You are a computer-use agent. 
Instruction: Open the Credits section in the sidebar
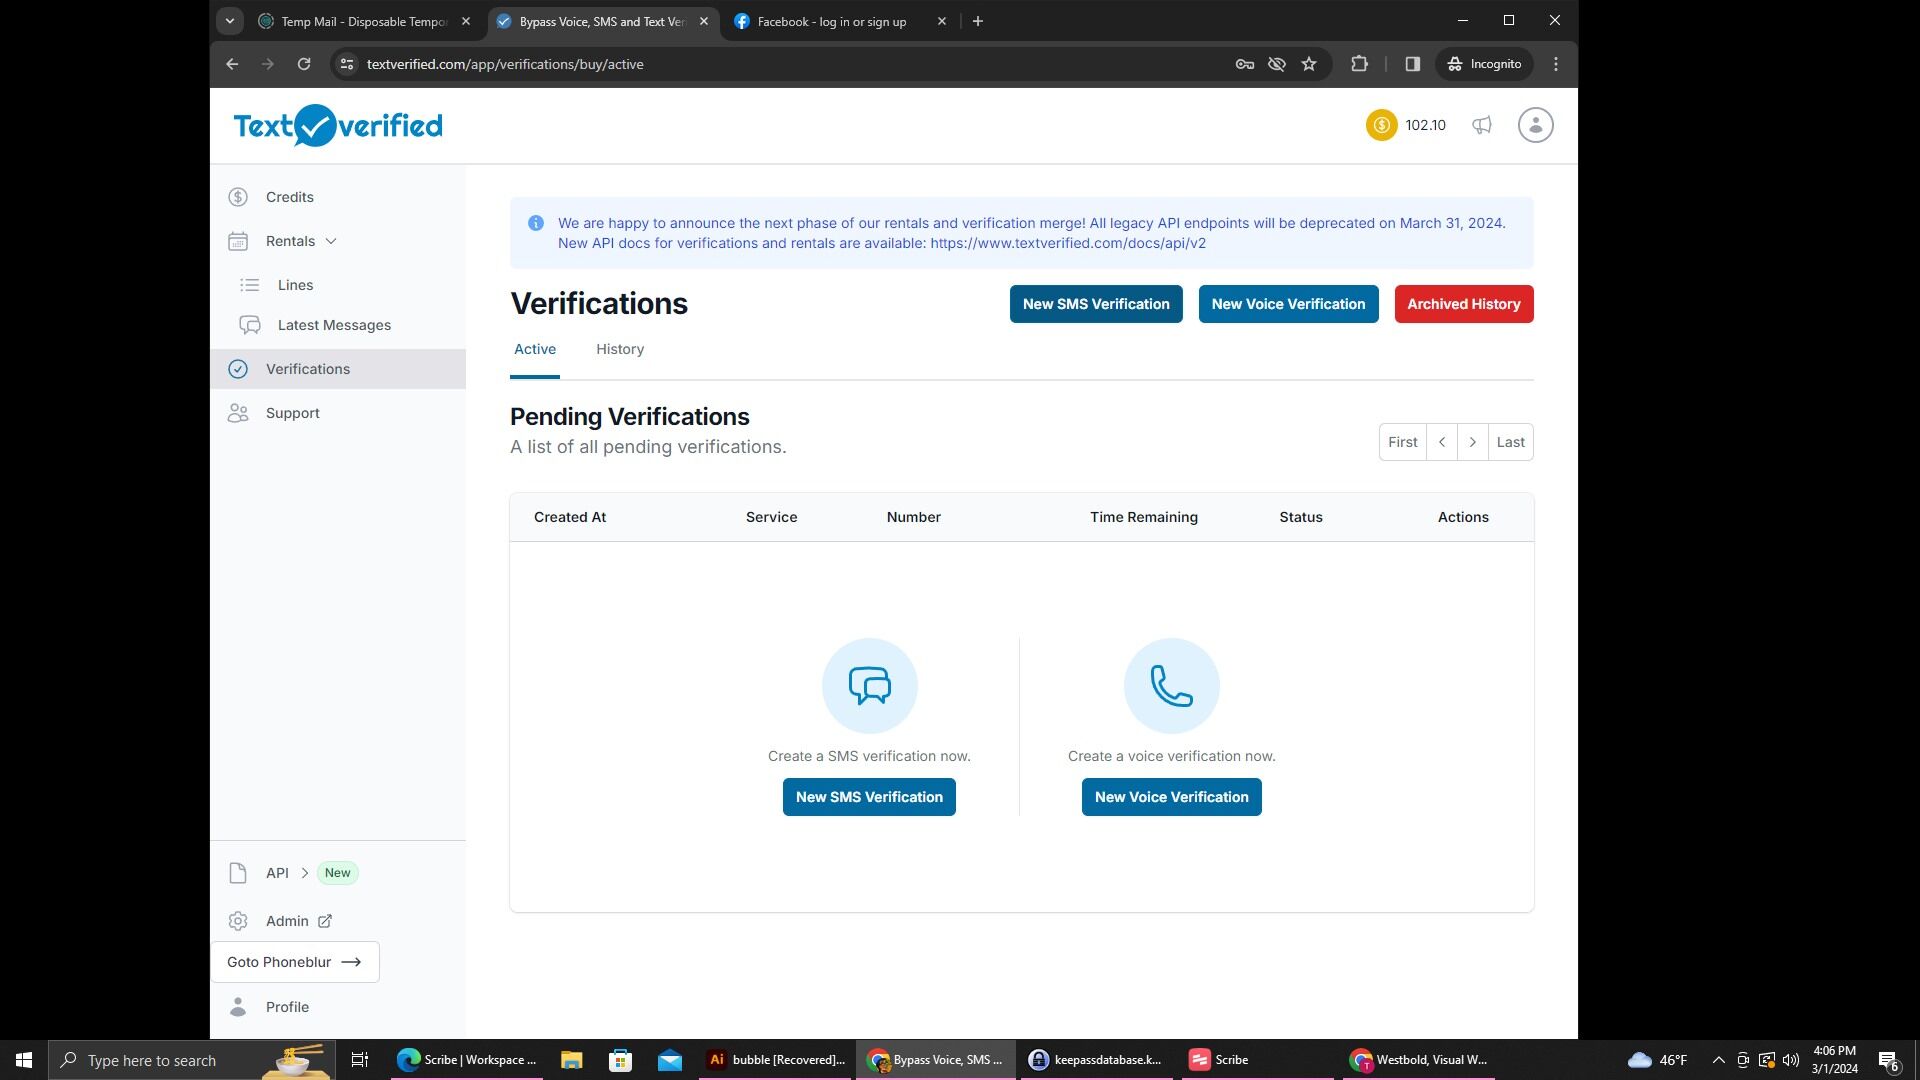click(289, 196)
